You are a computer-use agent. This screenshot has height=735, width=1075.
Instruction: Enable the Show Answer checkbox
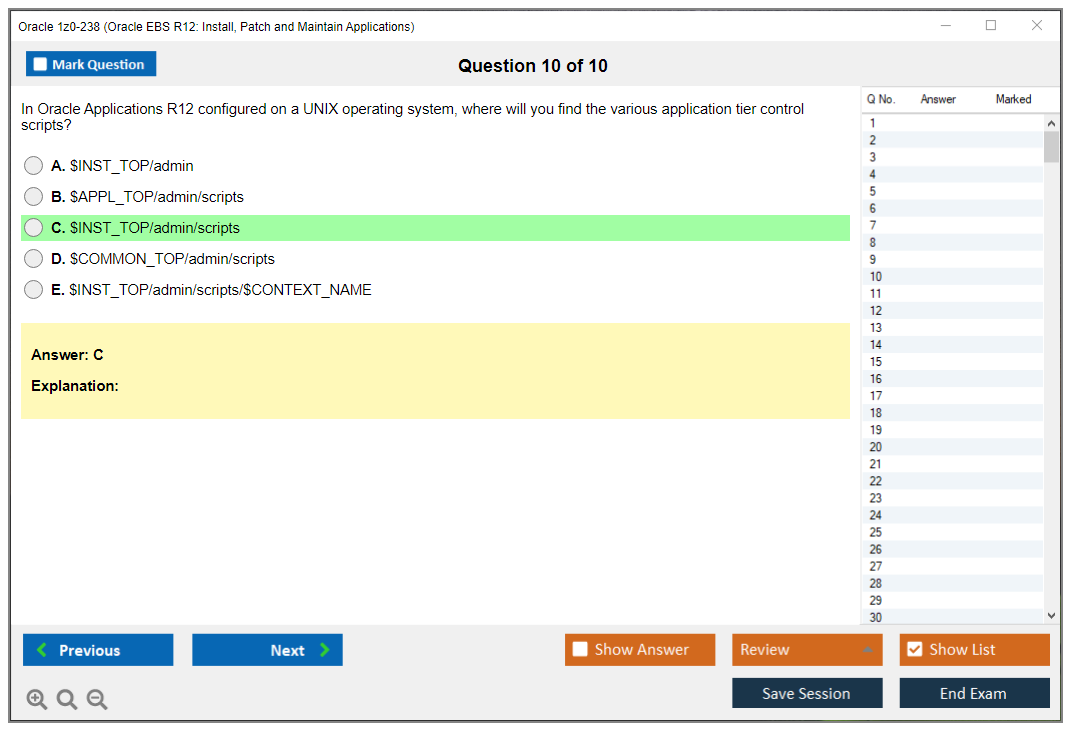pyautogui.click(x=580, y=650)
